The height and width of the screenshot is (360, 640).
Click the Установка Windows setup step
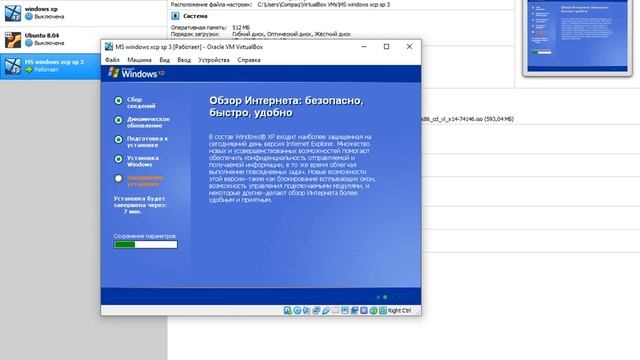pyautogui.click(x=137, y=161)
